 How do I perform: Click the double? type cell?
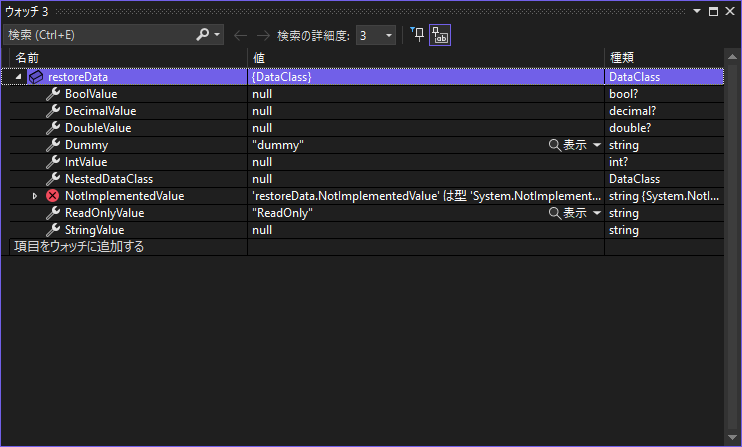click(664, 128)
